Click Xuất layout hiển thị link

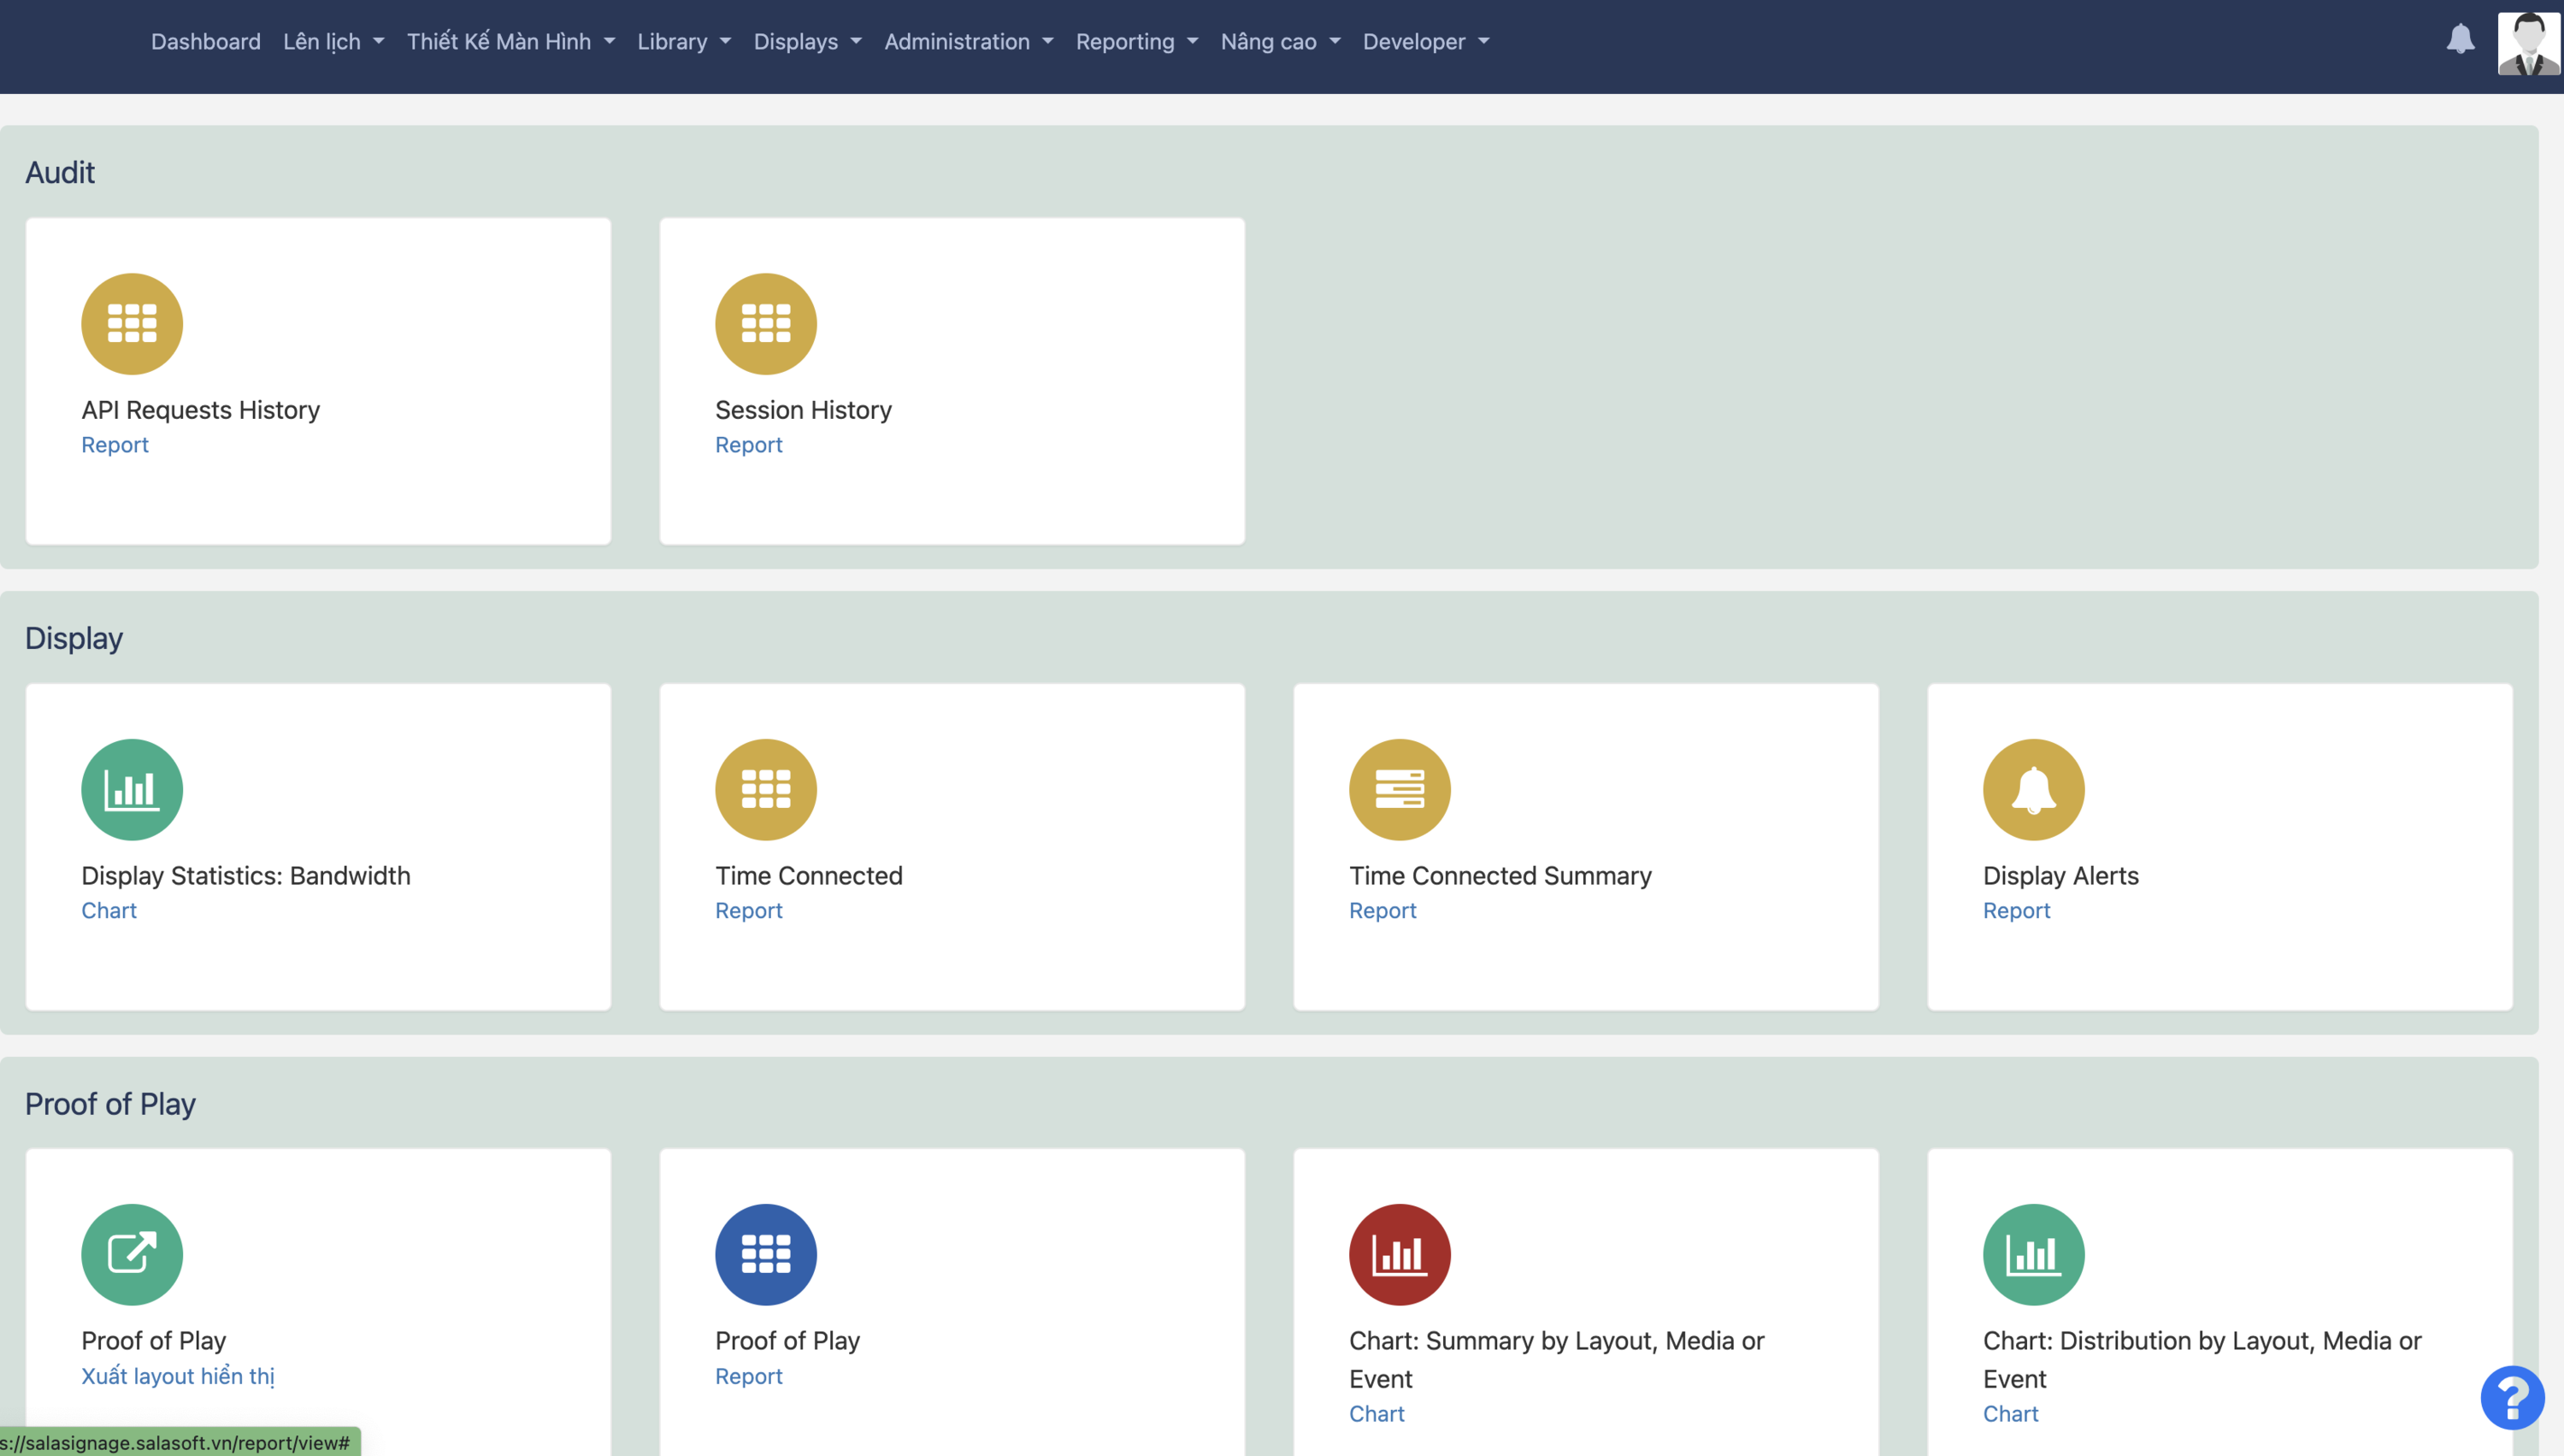point(178,1376)
